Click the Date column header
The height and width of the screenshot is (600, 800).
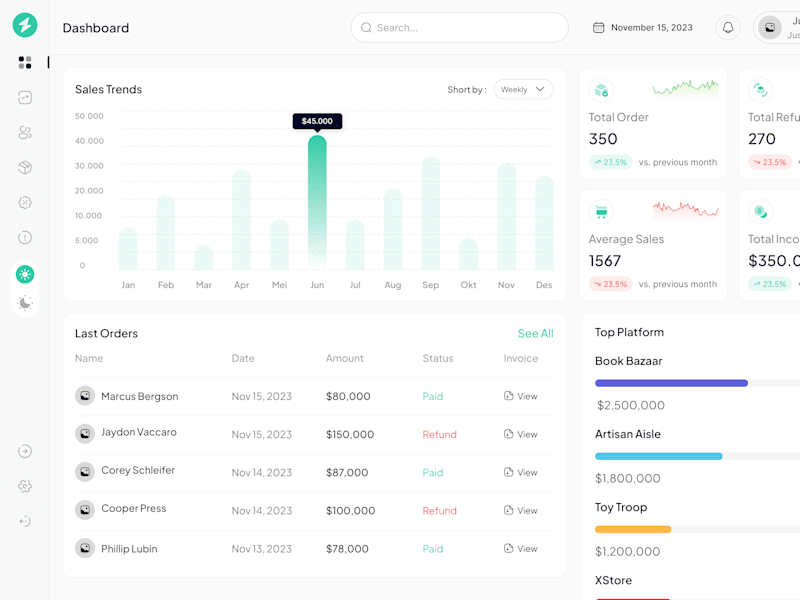coord(243,358)
